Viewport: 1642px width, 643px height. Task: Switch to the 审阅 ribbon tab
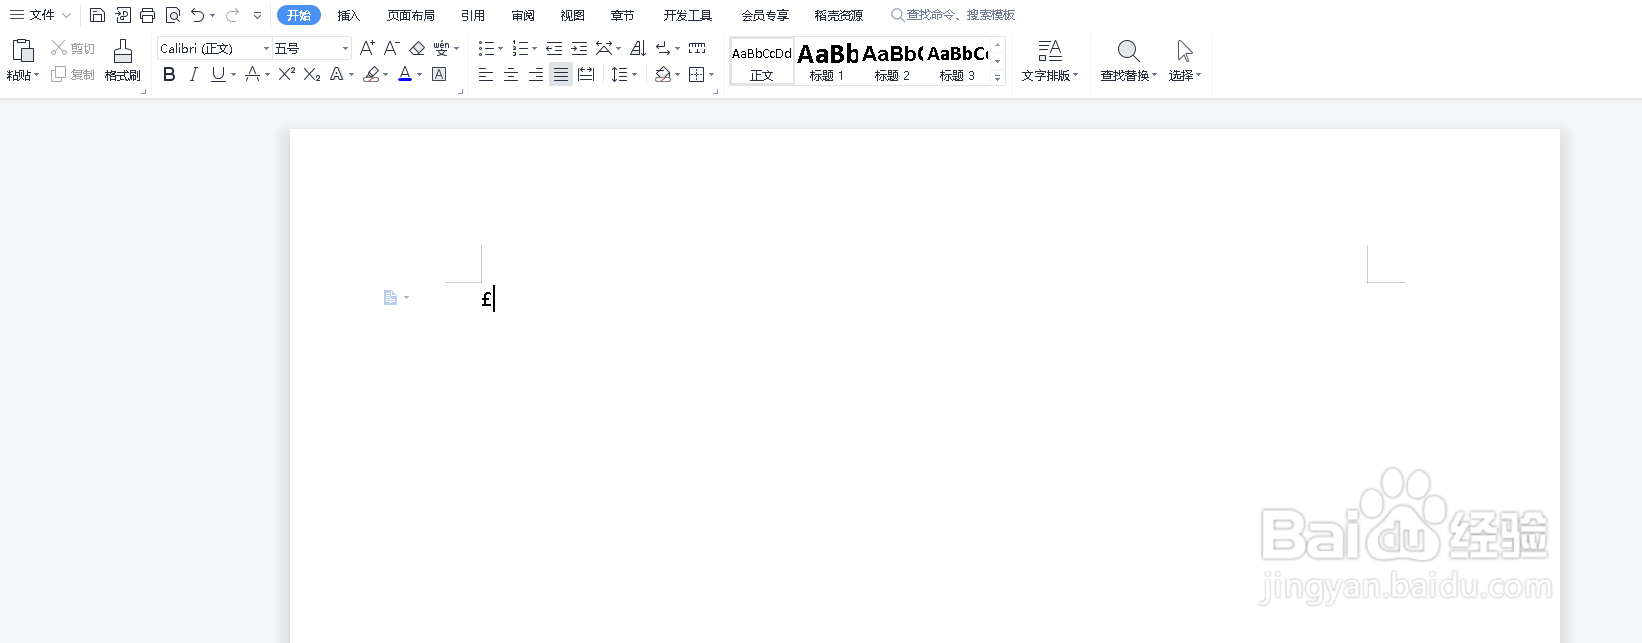pos(523,15)
